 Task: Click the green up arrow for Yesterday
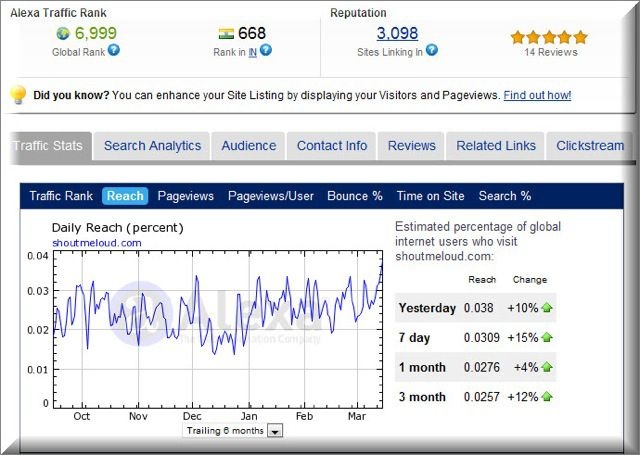[547, 308]
